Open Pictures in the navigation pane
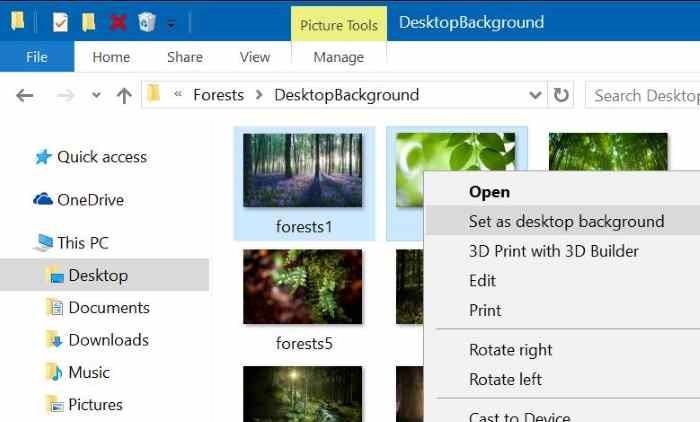Image resolution: width=700 pixels, height=422 pixels. pos(96,405)
